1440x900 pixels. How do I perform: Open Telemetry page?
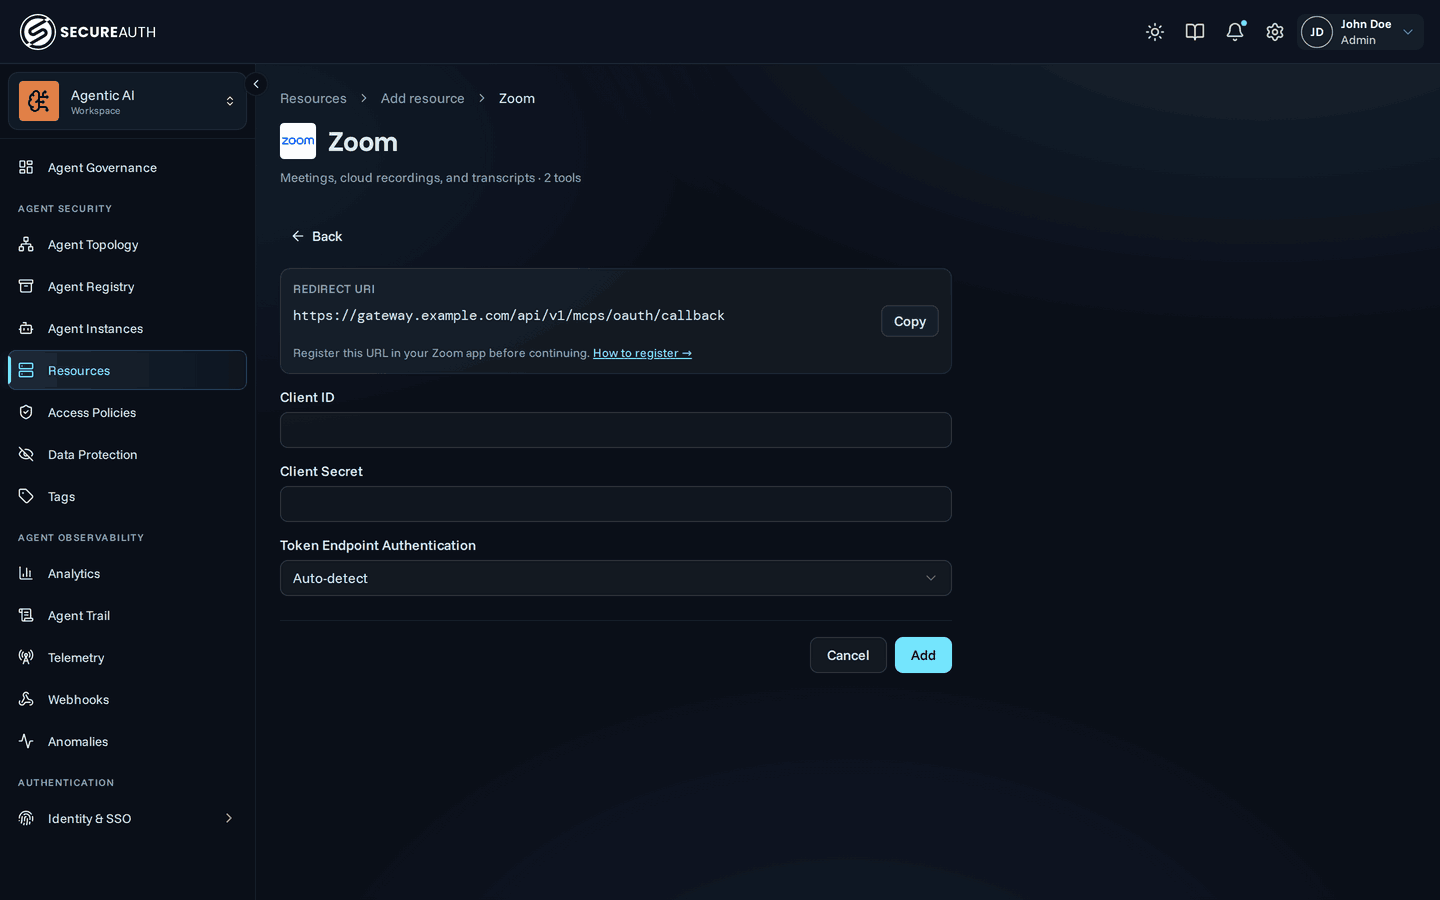[127, 657]
